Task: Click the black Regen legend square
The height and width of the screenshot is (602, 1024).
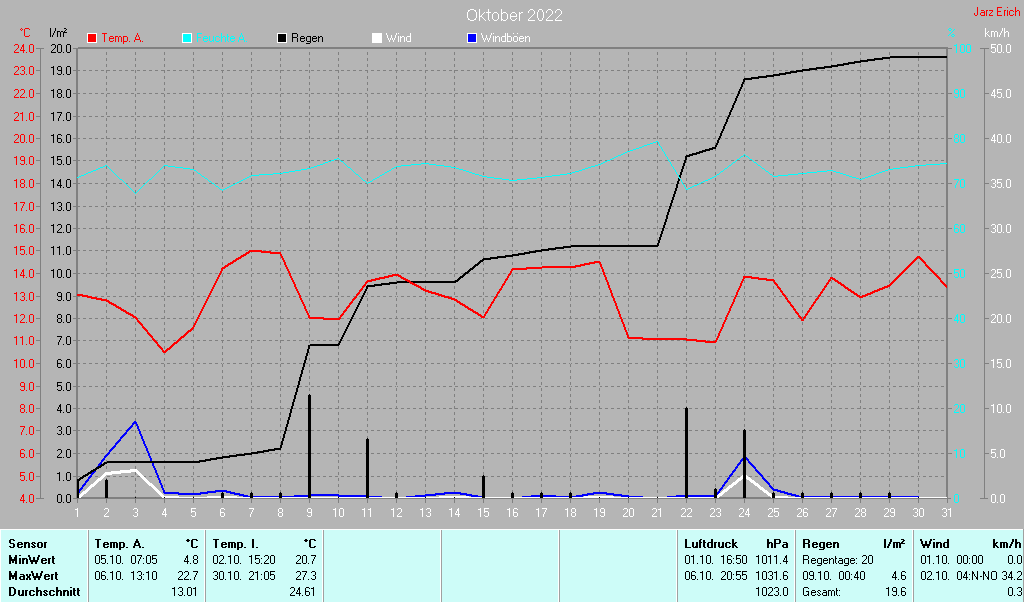Action: 282,38
